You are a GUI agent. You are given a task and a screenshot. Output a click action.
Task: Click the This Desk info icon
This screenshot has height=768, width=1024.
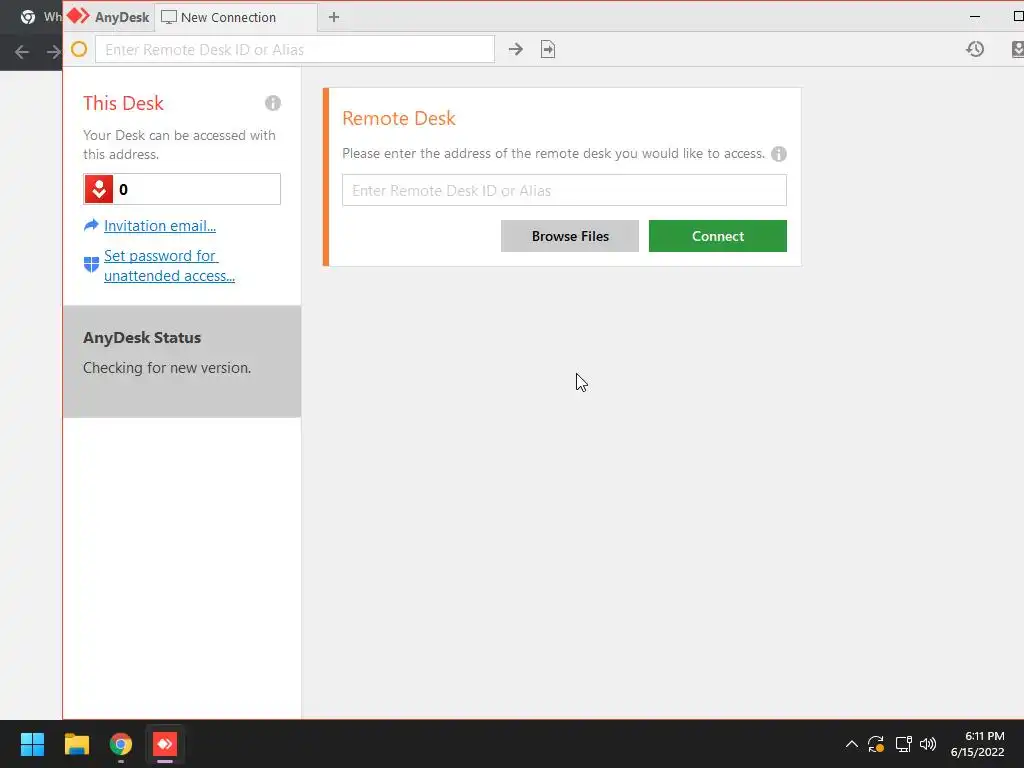[273, 103]
